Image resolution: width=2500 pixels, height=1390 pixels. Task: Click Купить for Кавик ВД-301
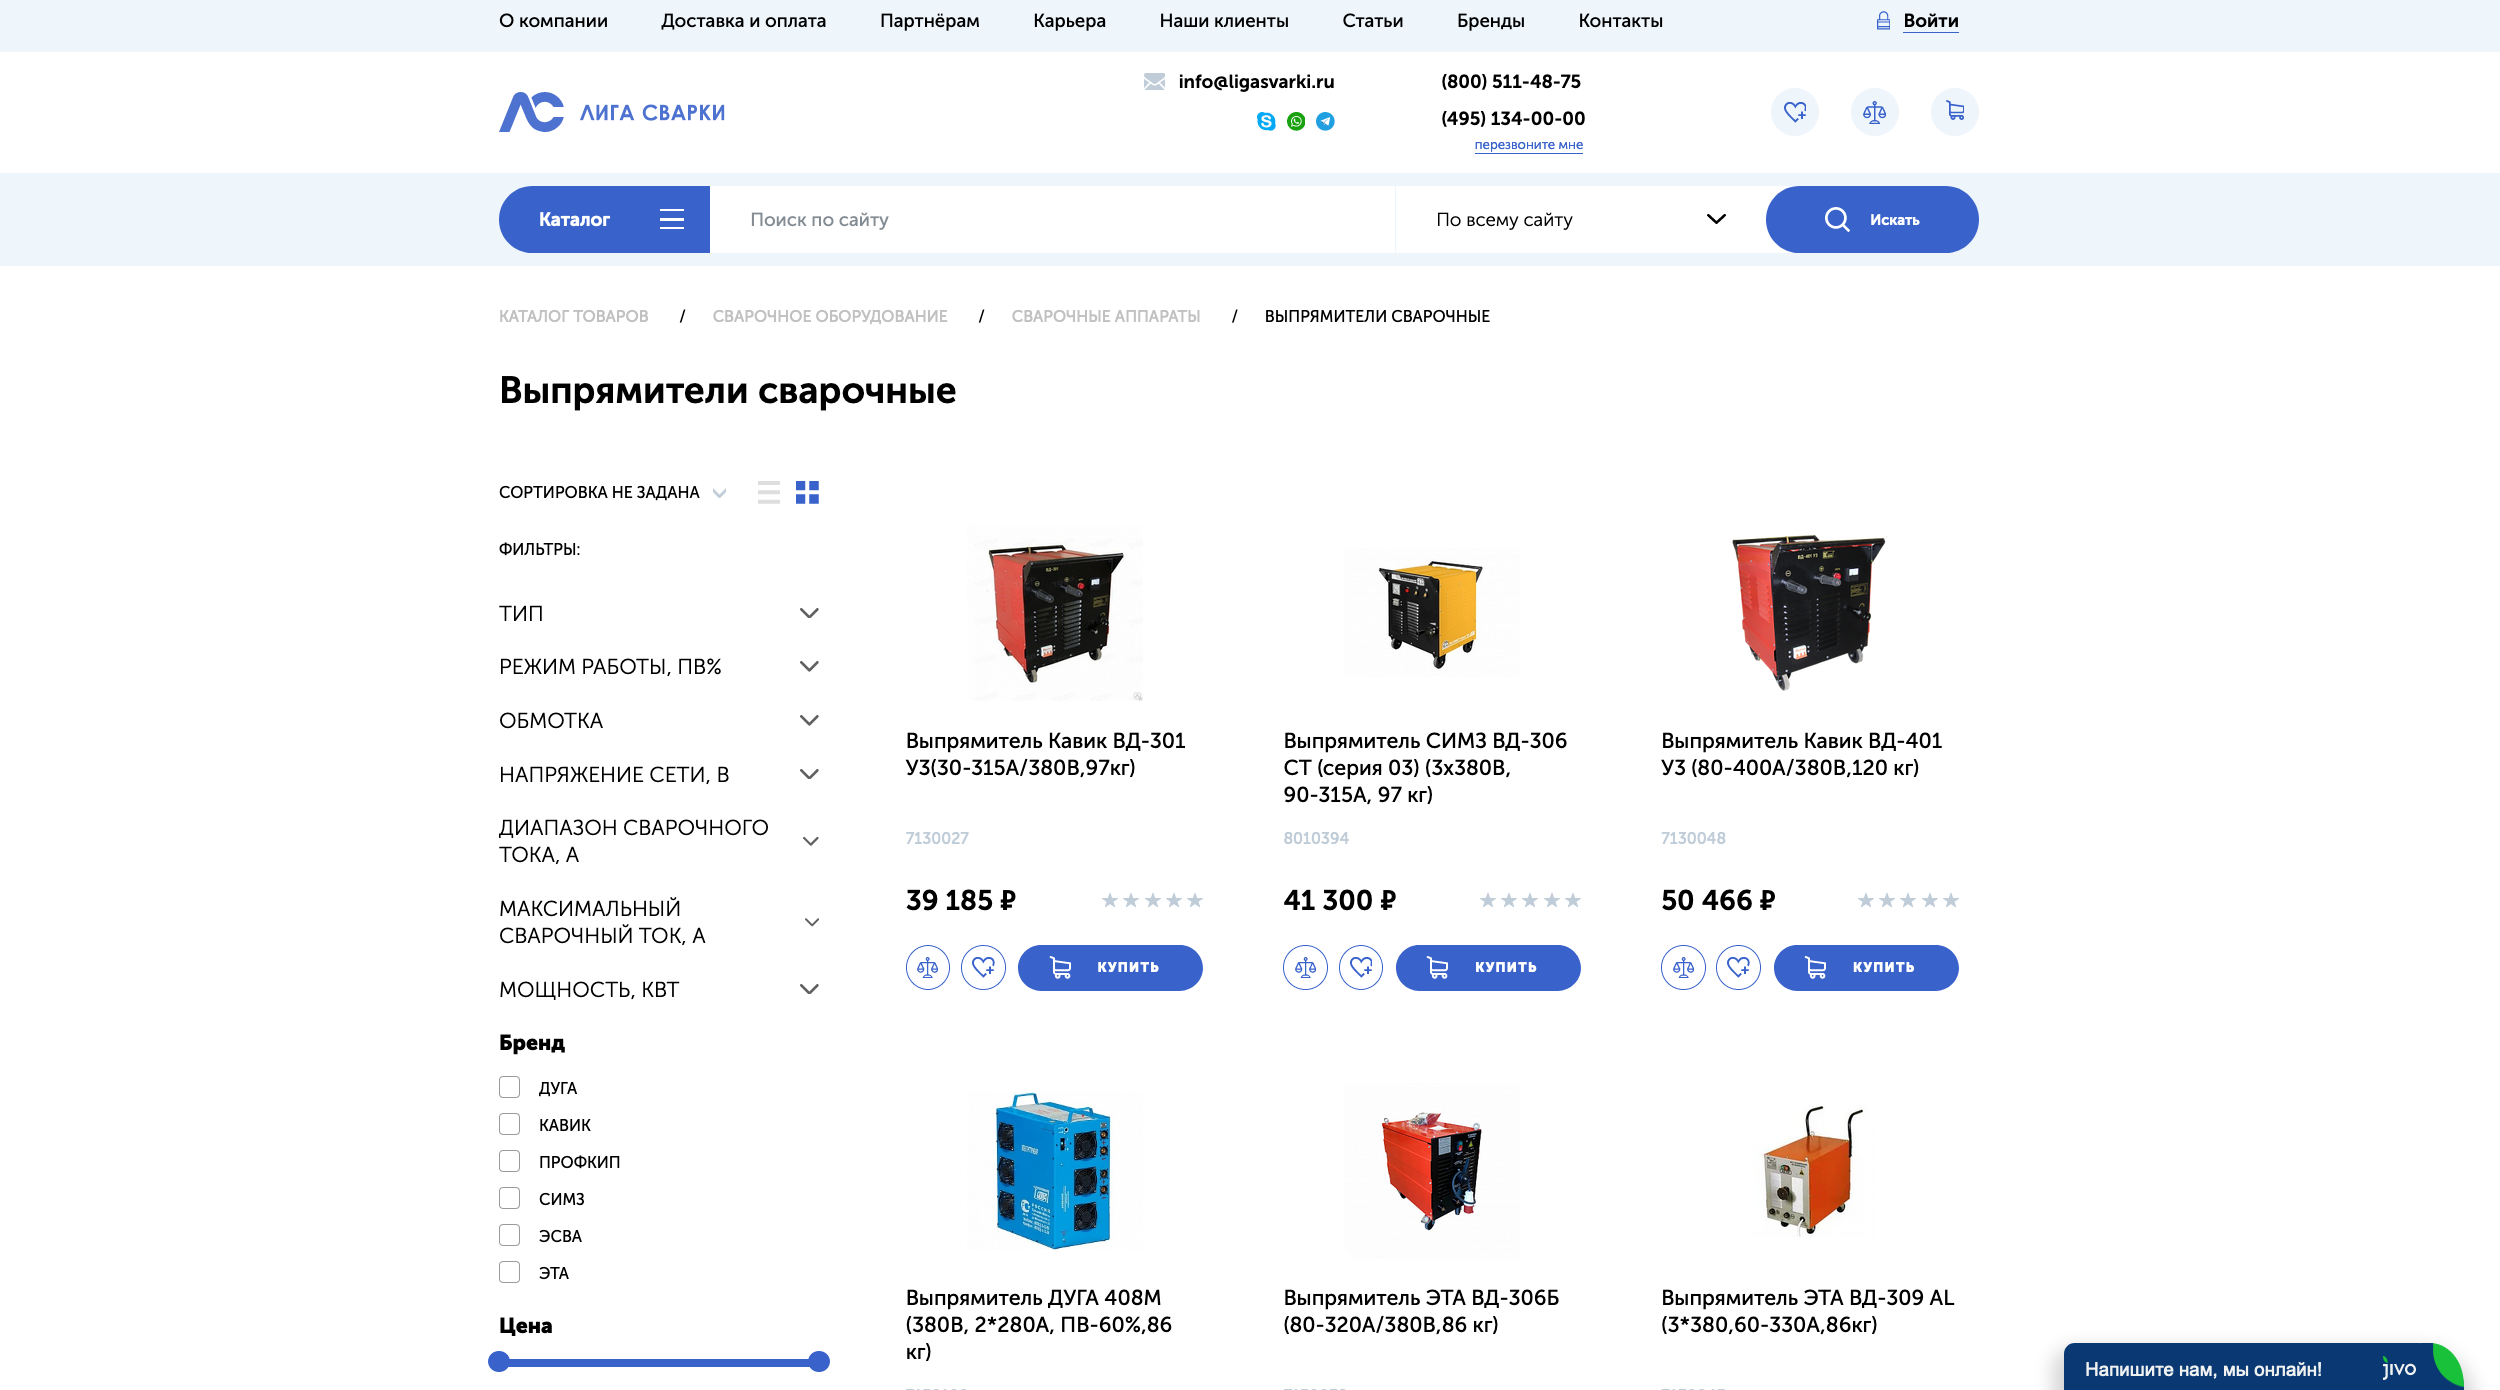pos(1110,967)
